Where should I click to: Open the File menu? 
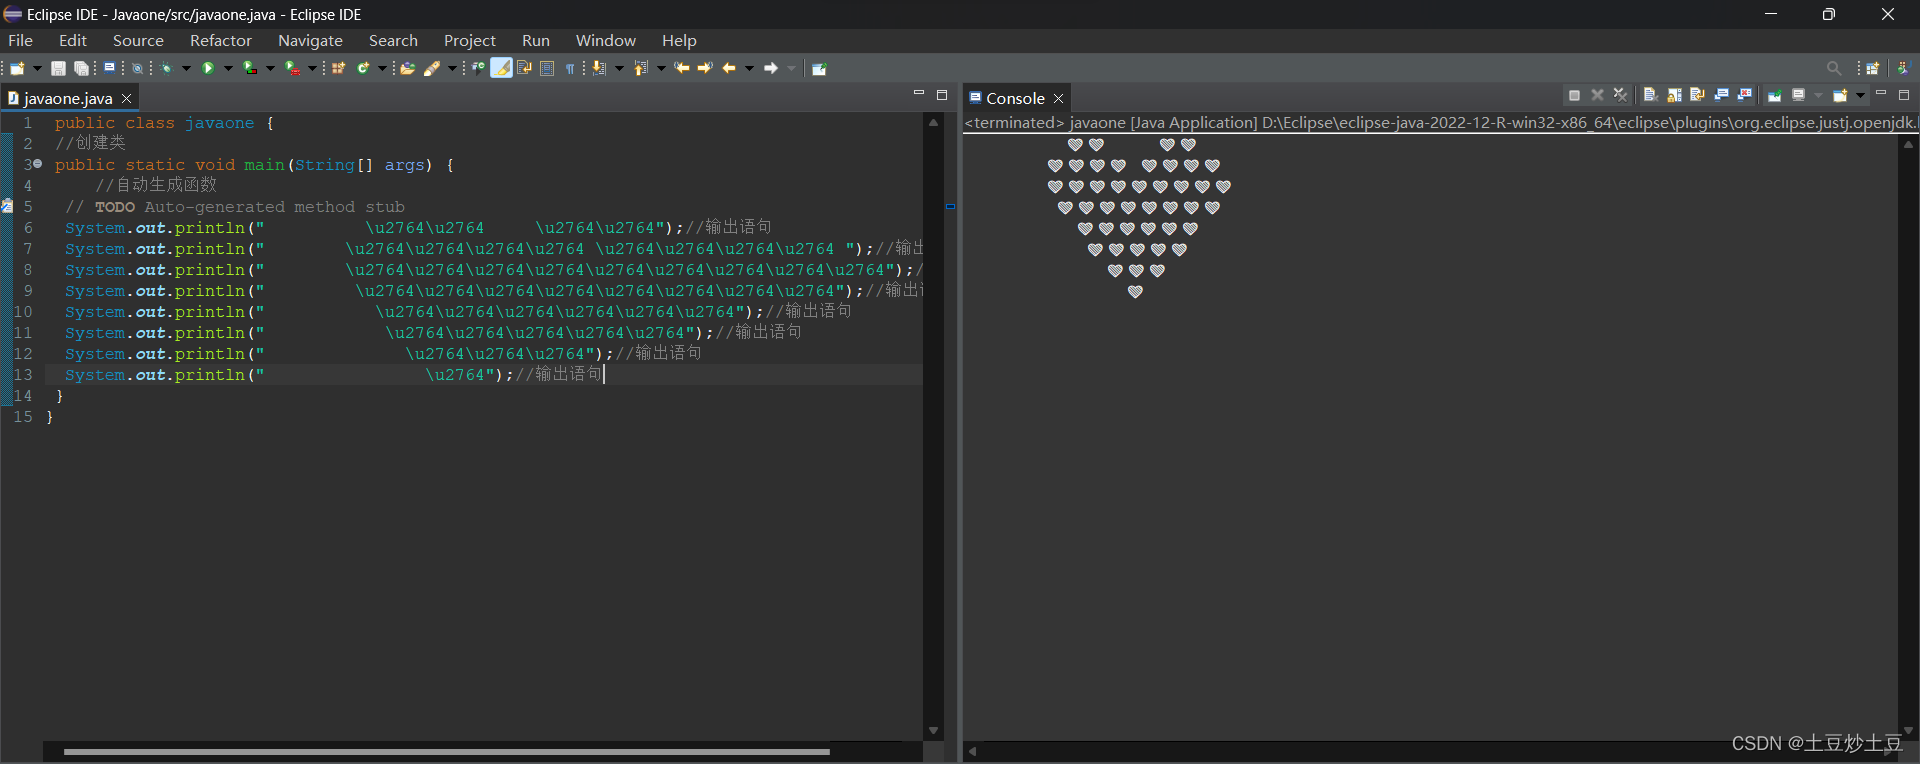coord(20,40)
